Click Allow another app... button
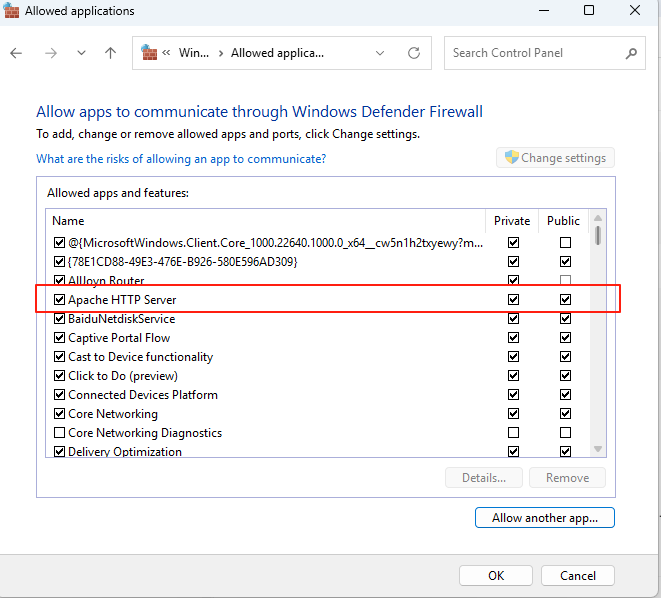 click(545, 518)
